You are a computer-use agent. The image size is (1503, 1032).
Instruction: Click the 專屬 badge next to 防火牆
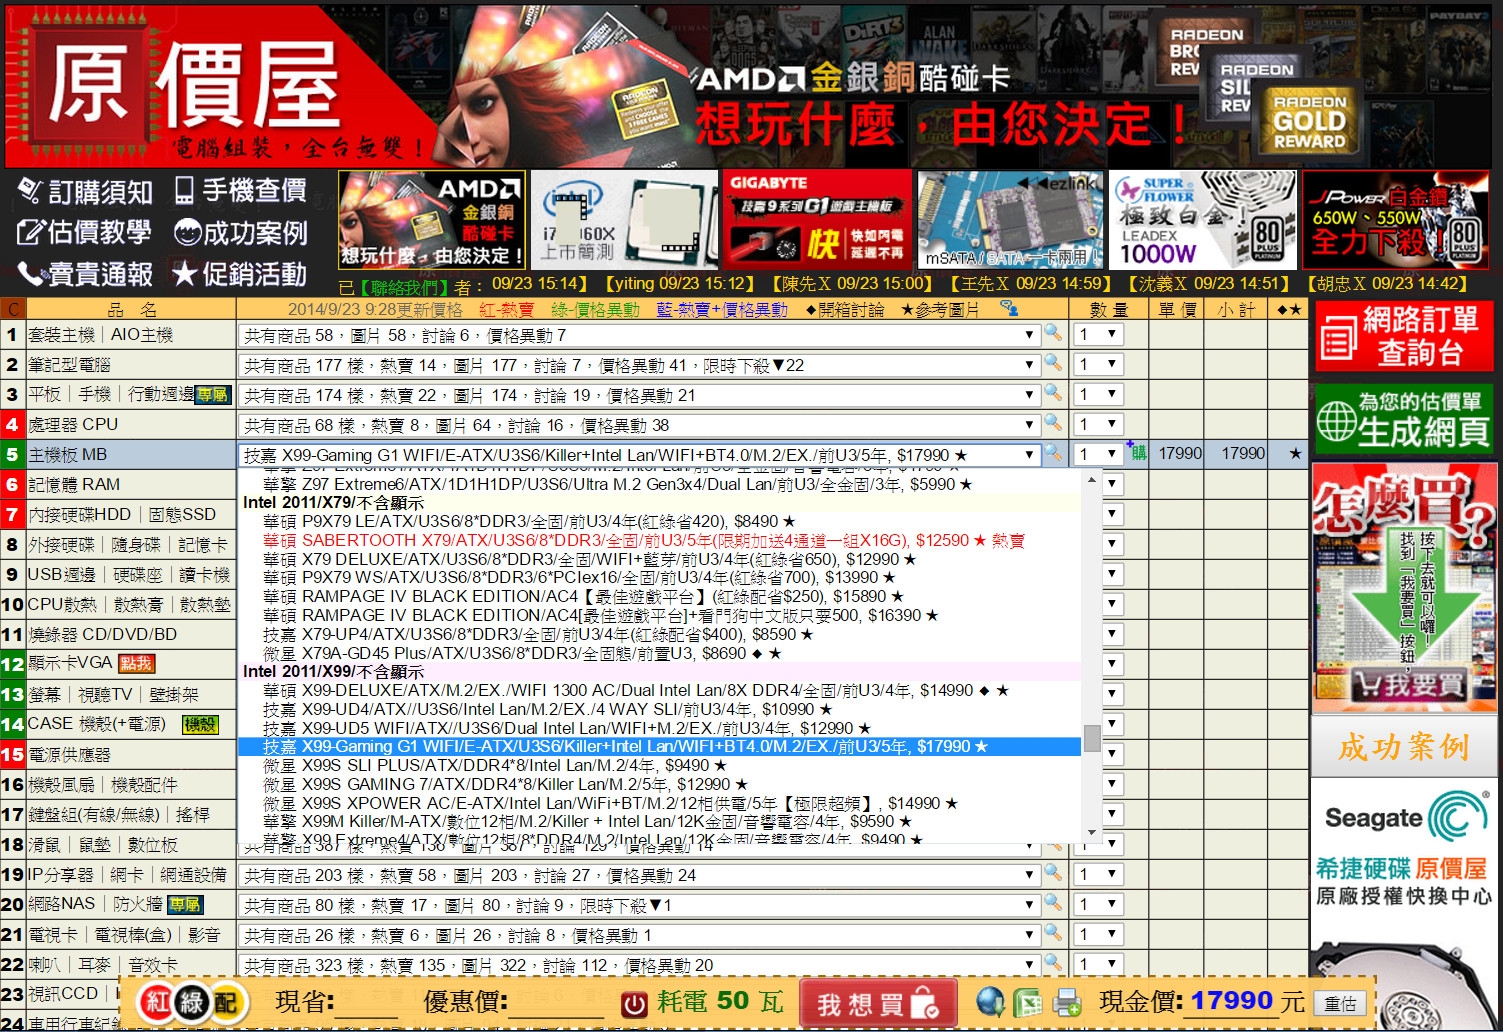[x=184, y=905]
